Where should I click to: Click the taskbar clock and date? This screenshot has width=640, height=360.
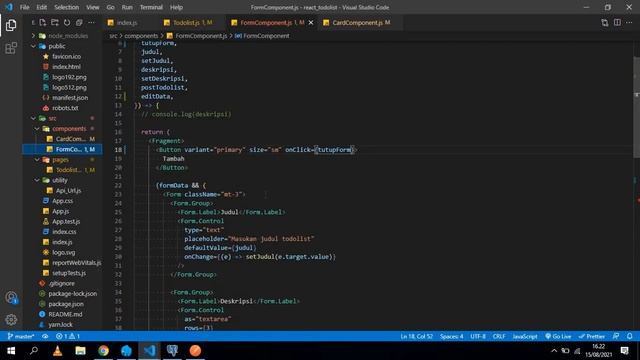click(599, 351)
